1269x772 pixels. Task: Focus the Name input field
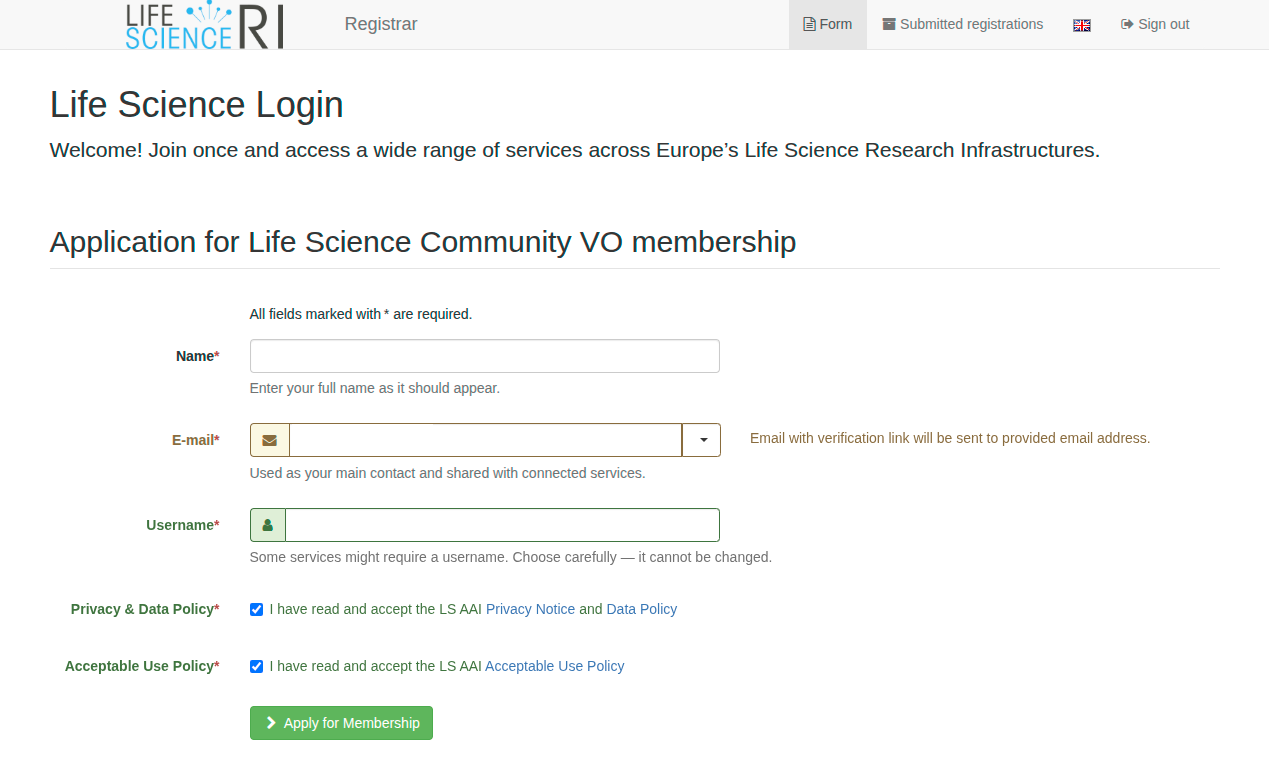pos(484,356)
